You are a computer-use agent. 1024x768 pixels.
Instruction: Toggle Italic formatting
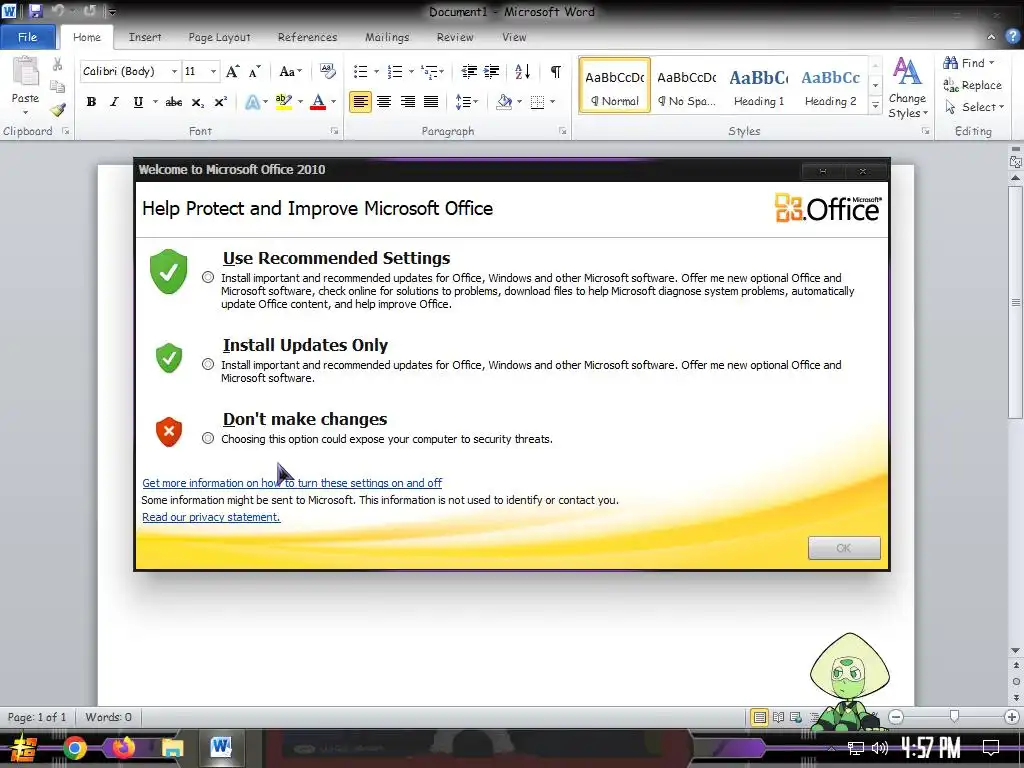coord(114,102)
